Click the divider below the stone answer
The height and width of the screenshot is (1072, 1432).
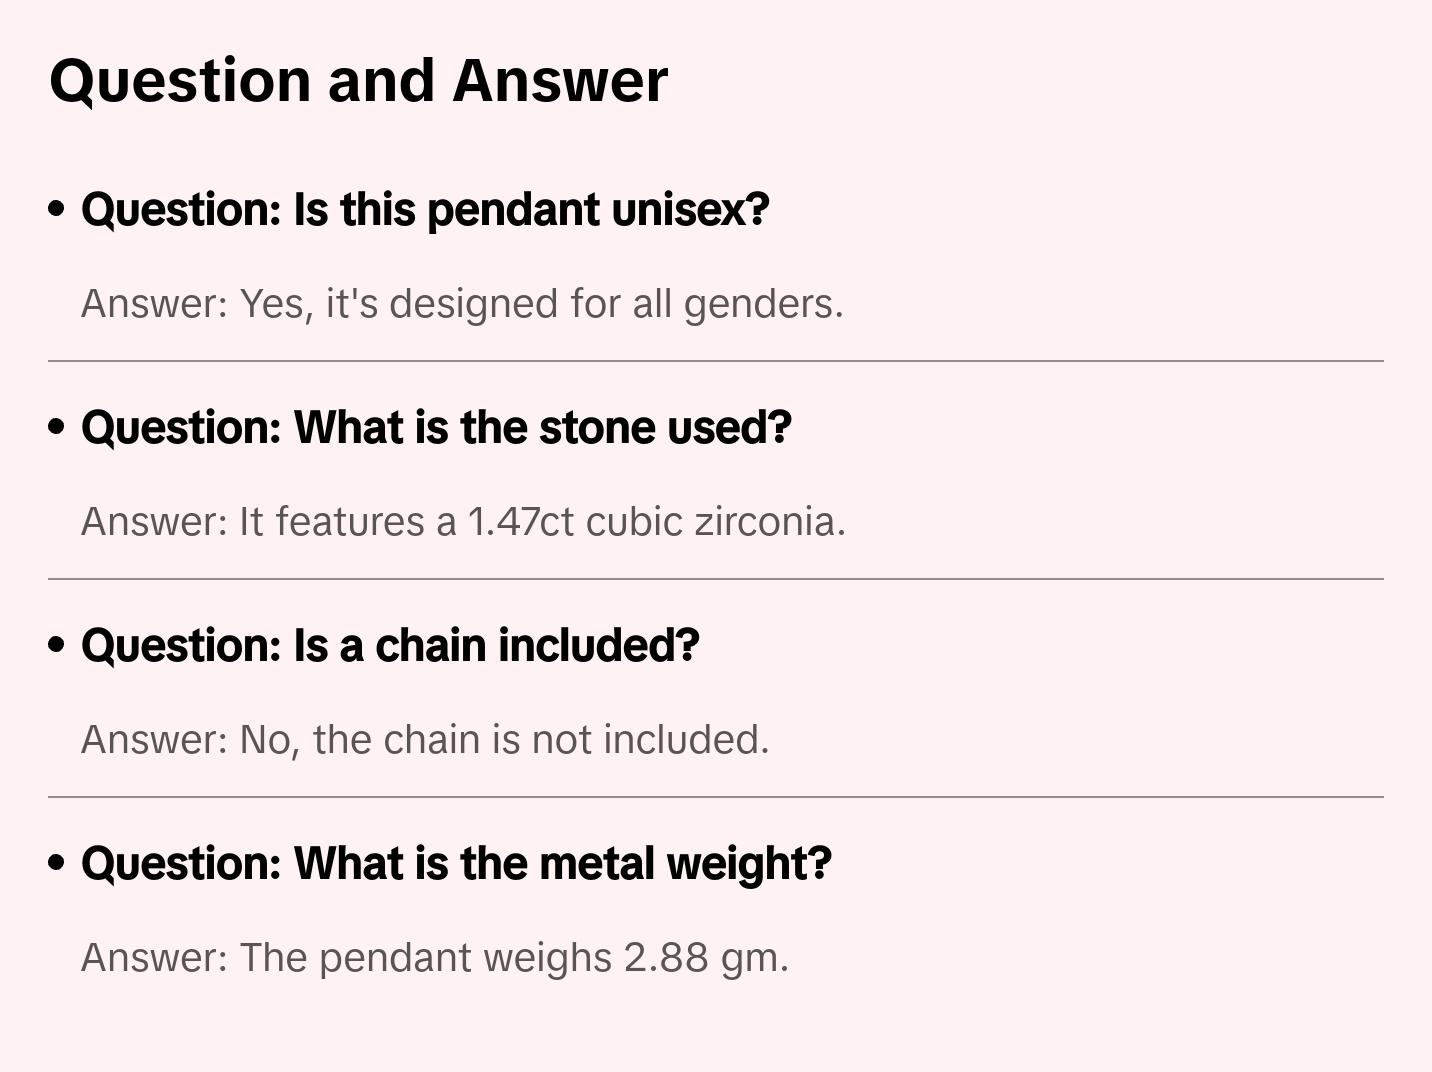[716, 579]
